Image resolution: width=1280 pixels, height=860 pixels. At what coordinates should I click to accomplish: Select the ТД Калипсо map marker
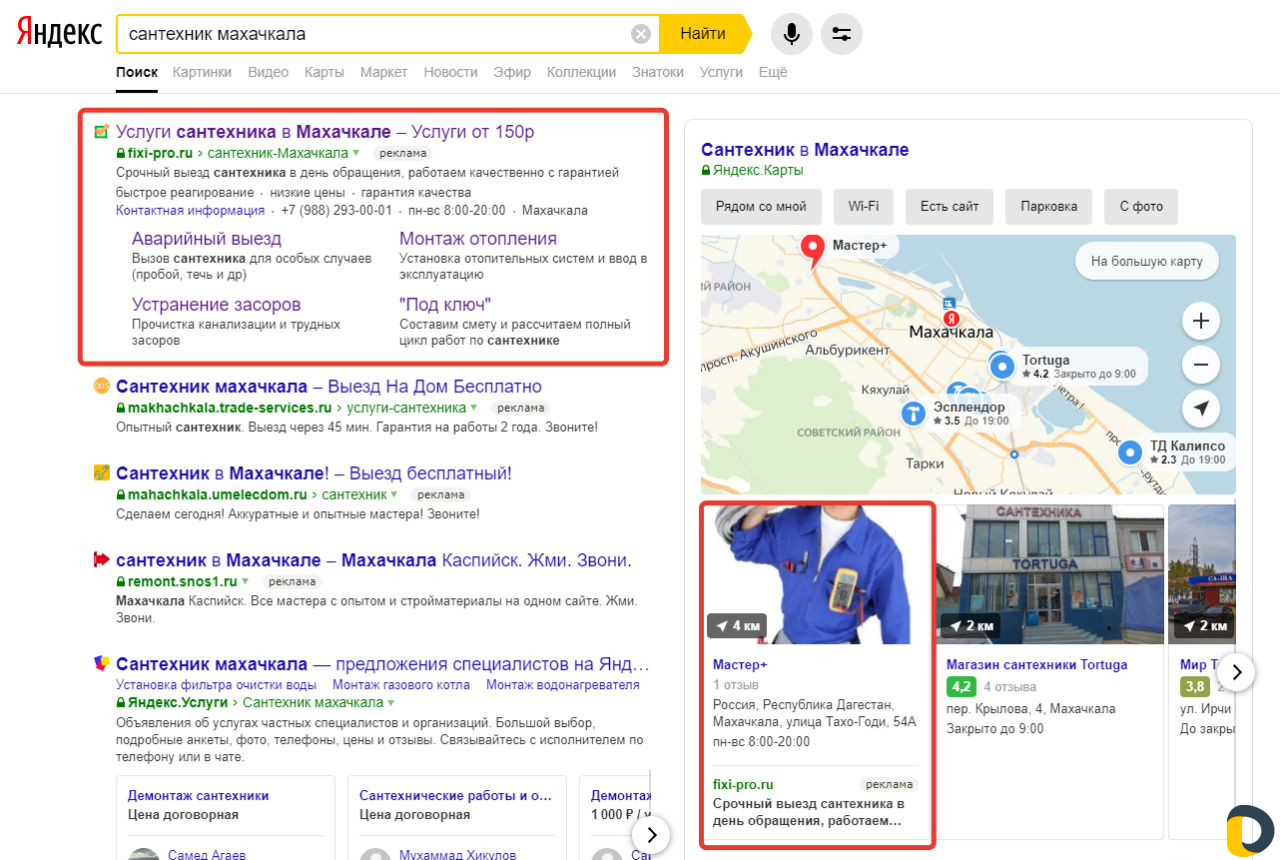tap(1131, 453)
